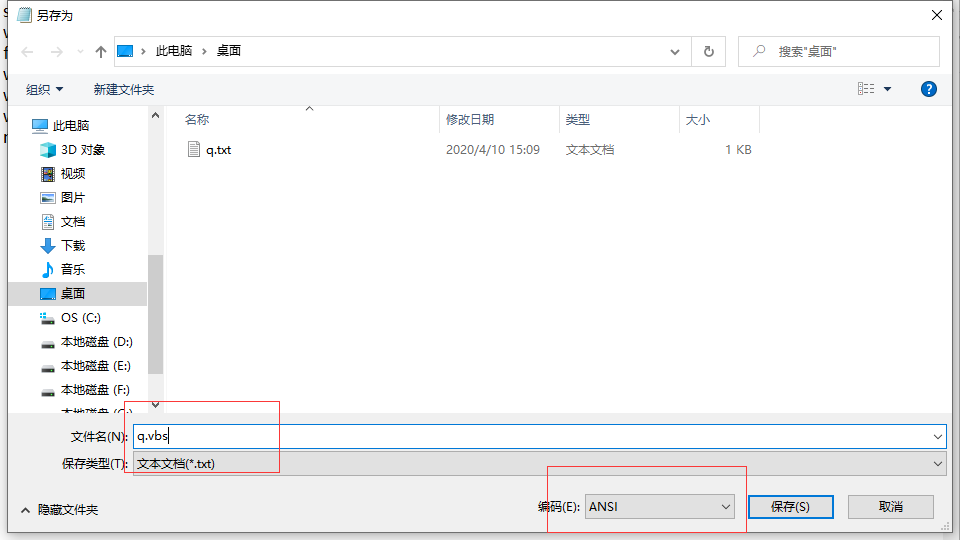960x540 pixels.
Task: Click 新建文件夹 button
Action: pyautogui.click(x=124, y=89)
